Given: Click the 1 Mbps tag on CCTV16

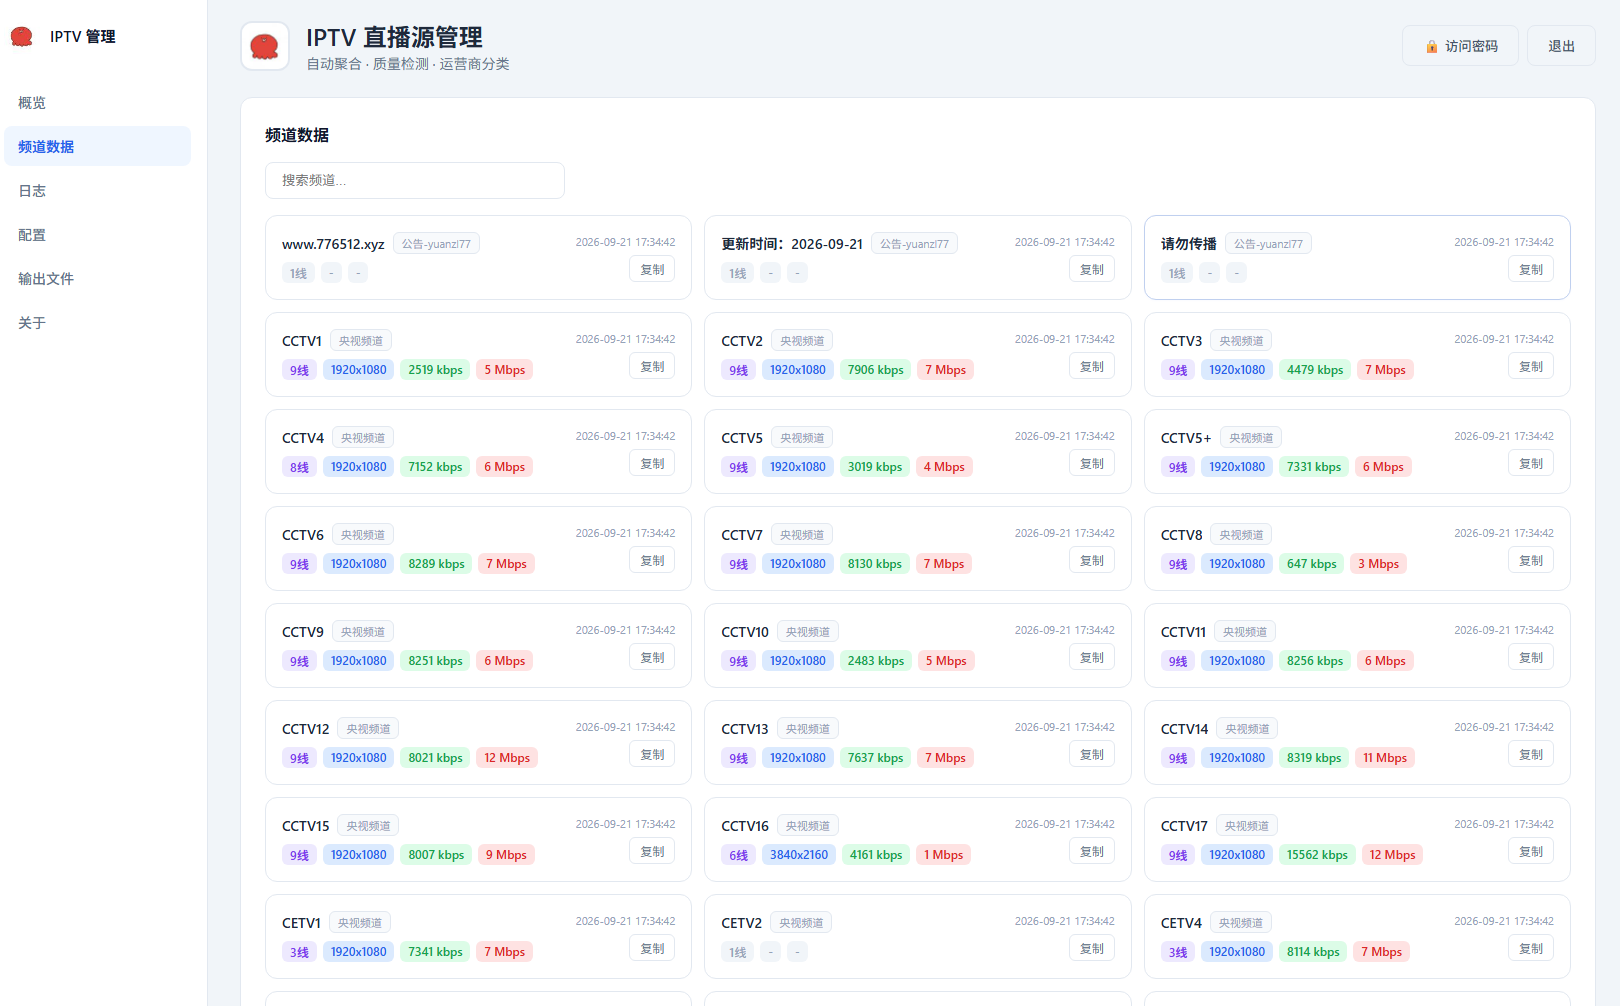Looking at the screenshot, I should pos(943,855).
